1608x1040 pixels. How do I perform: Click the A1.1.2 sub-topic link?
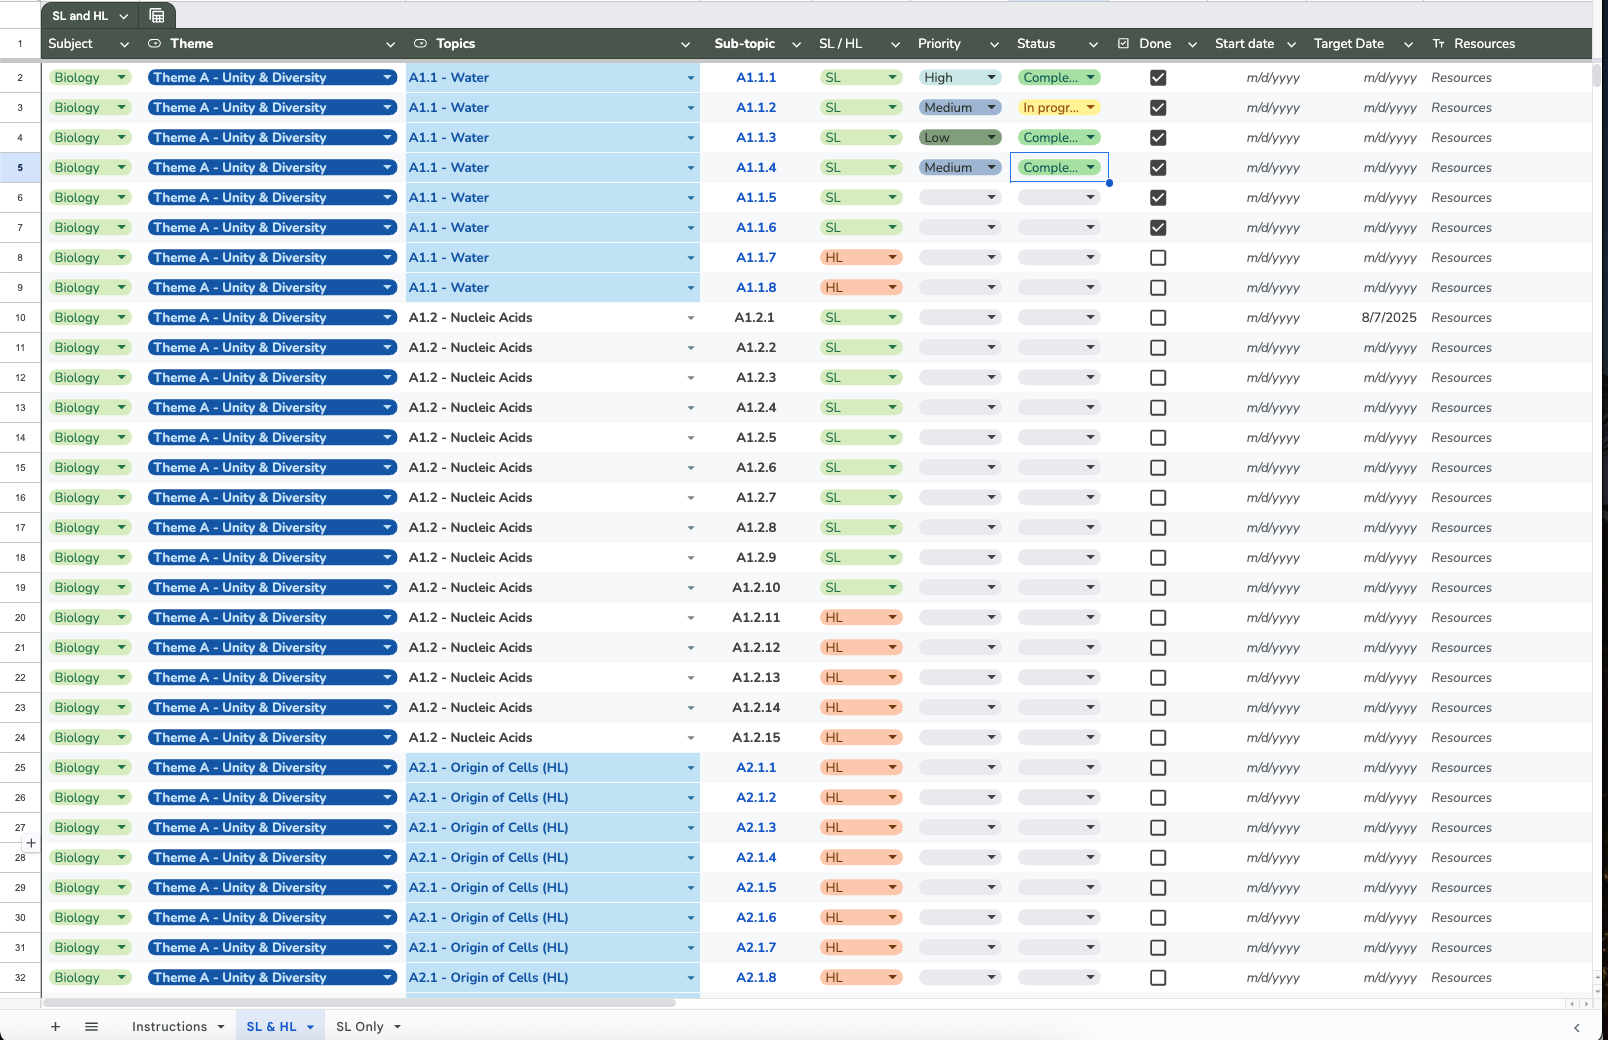pyautogui.click(x=756, y=108)
